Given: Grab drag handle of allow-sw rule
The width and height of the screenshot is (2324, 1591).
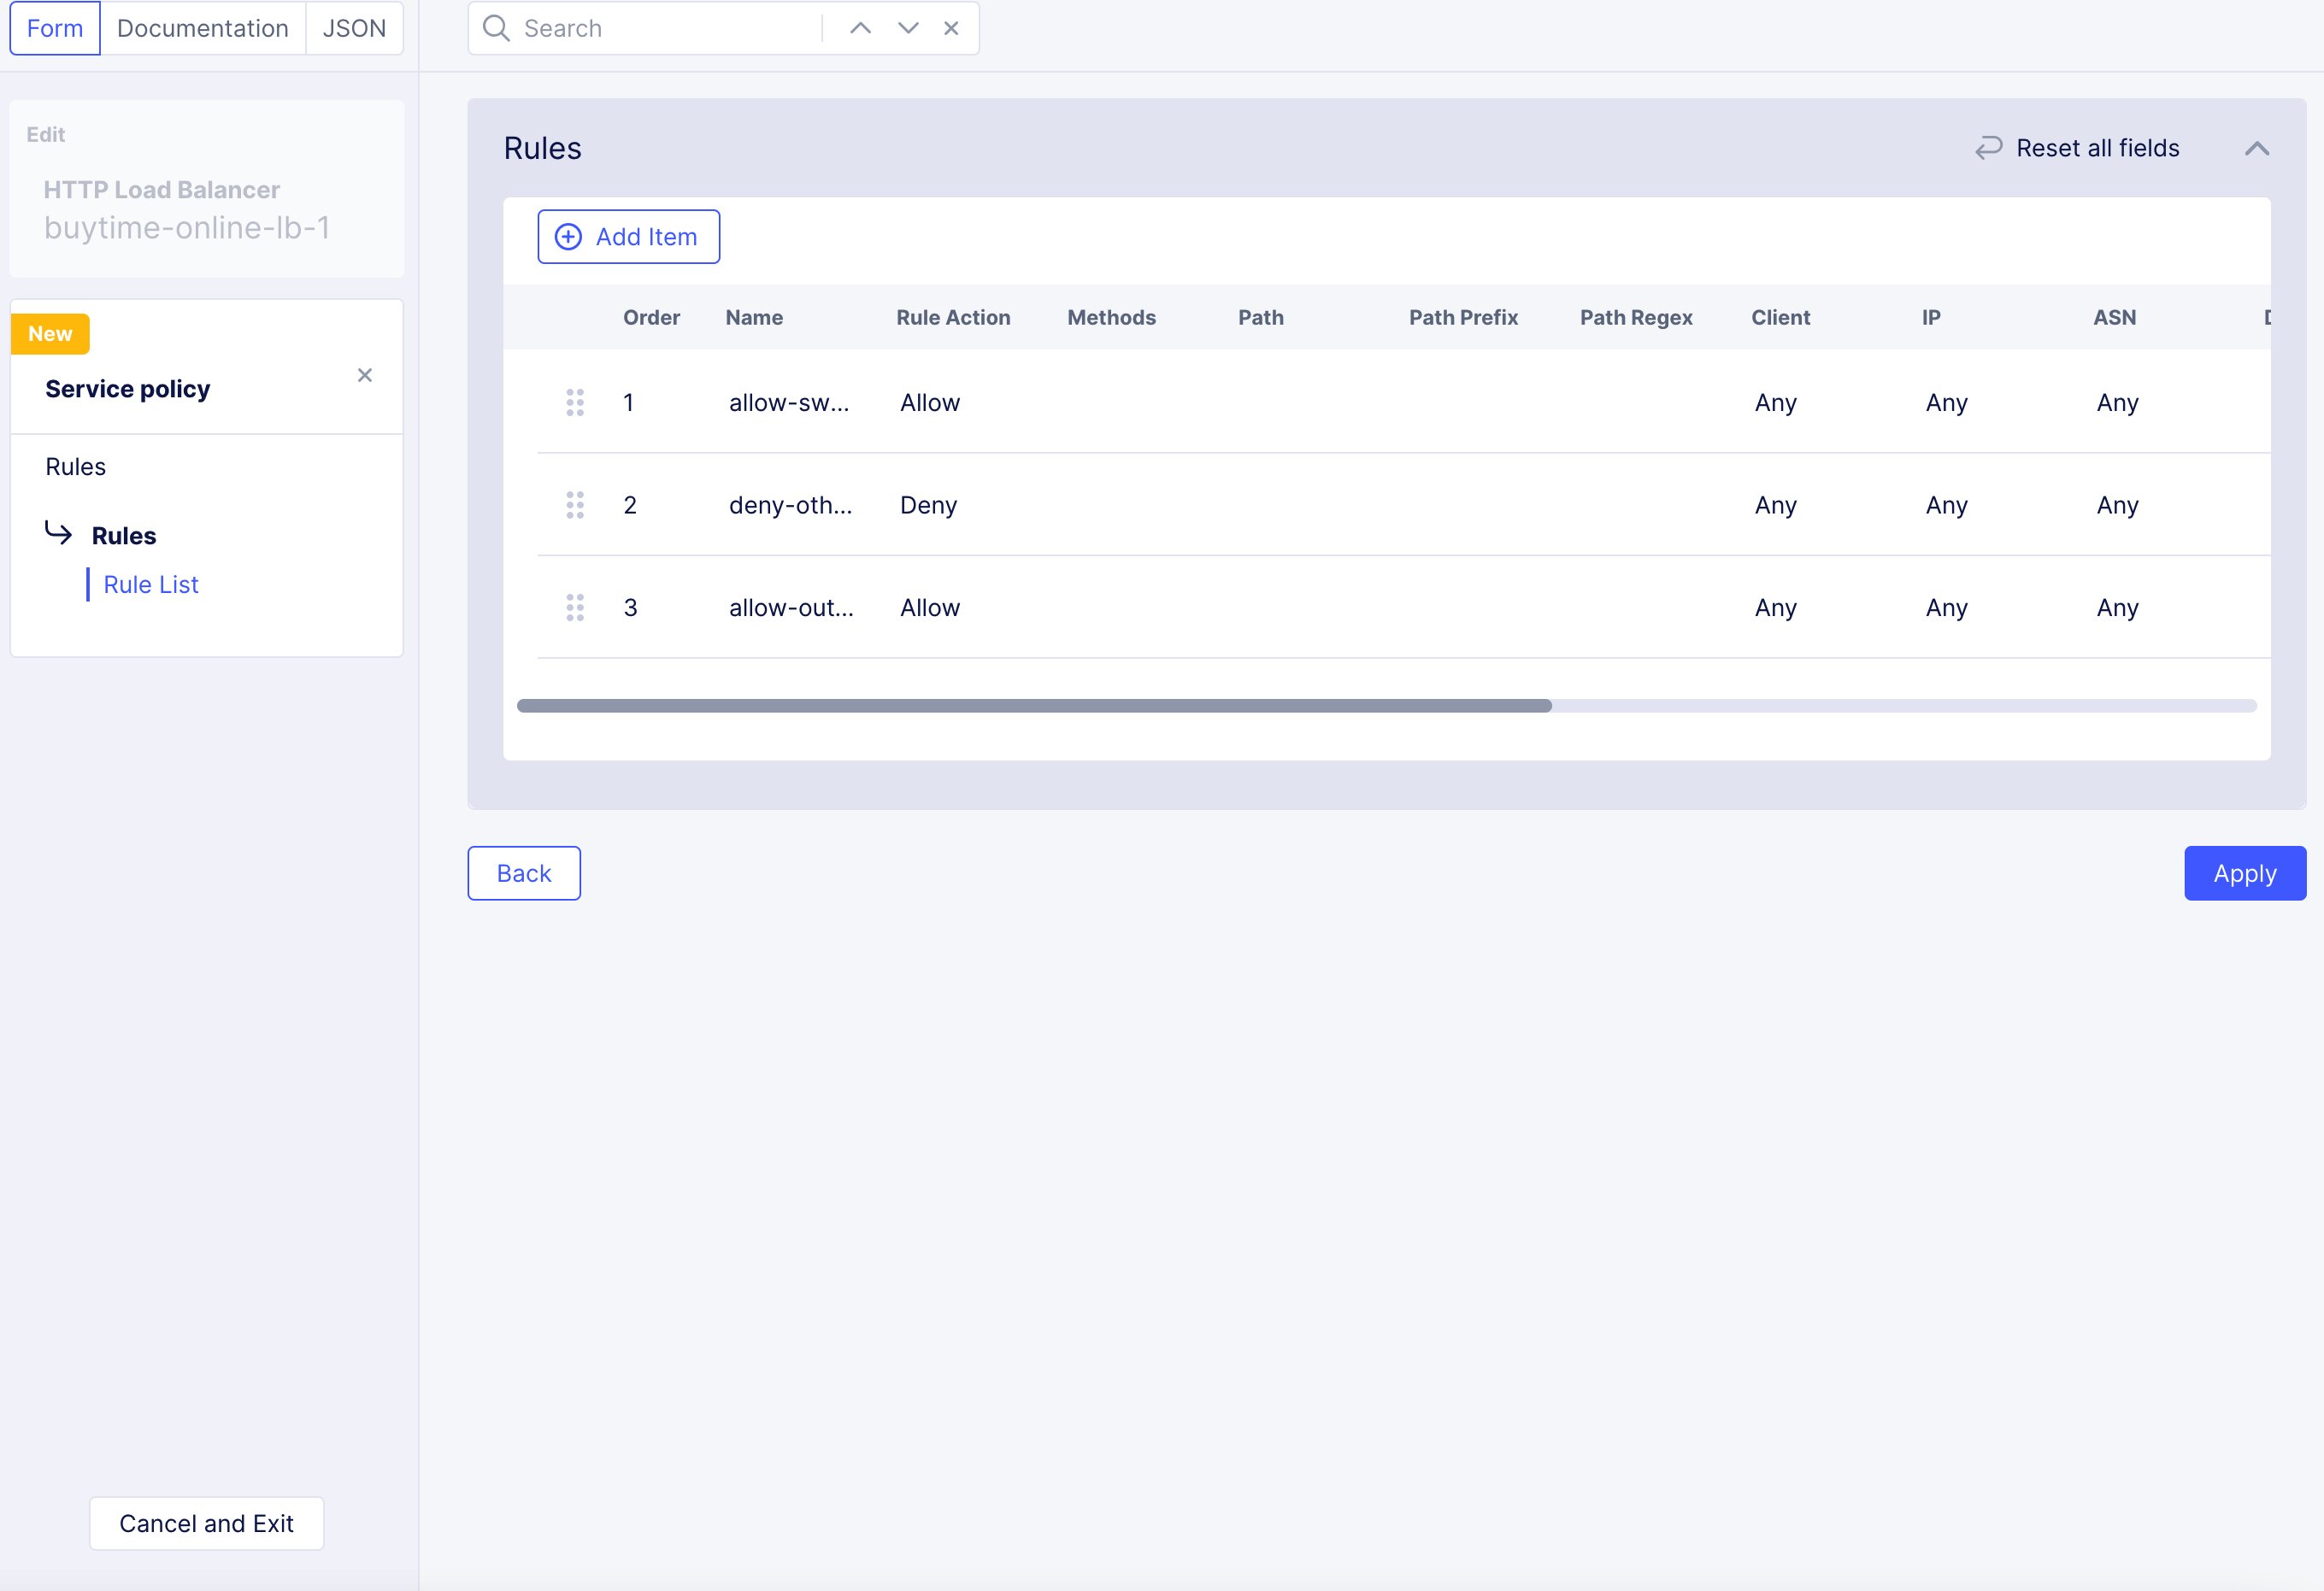Looking at the screenshot, I should pos(575,402).
